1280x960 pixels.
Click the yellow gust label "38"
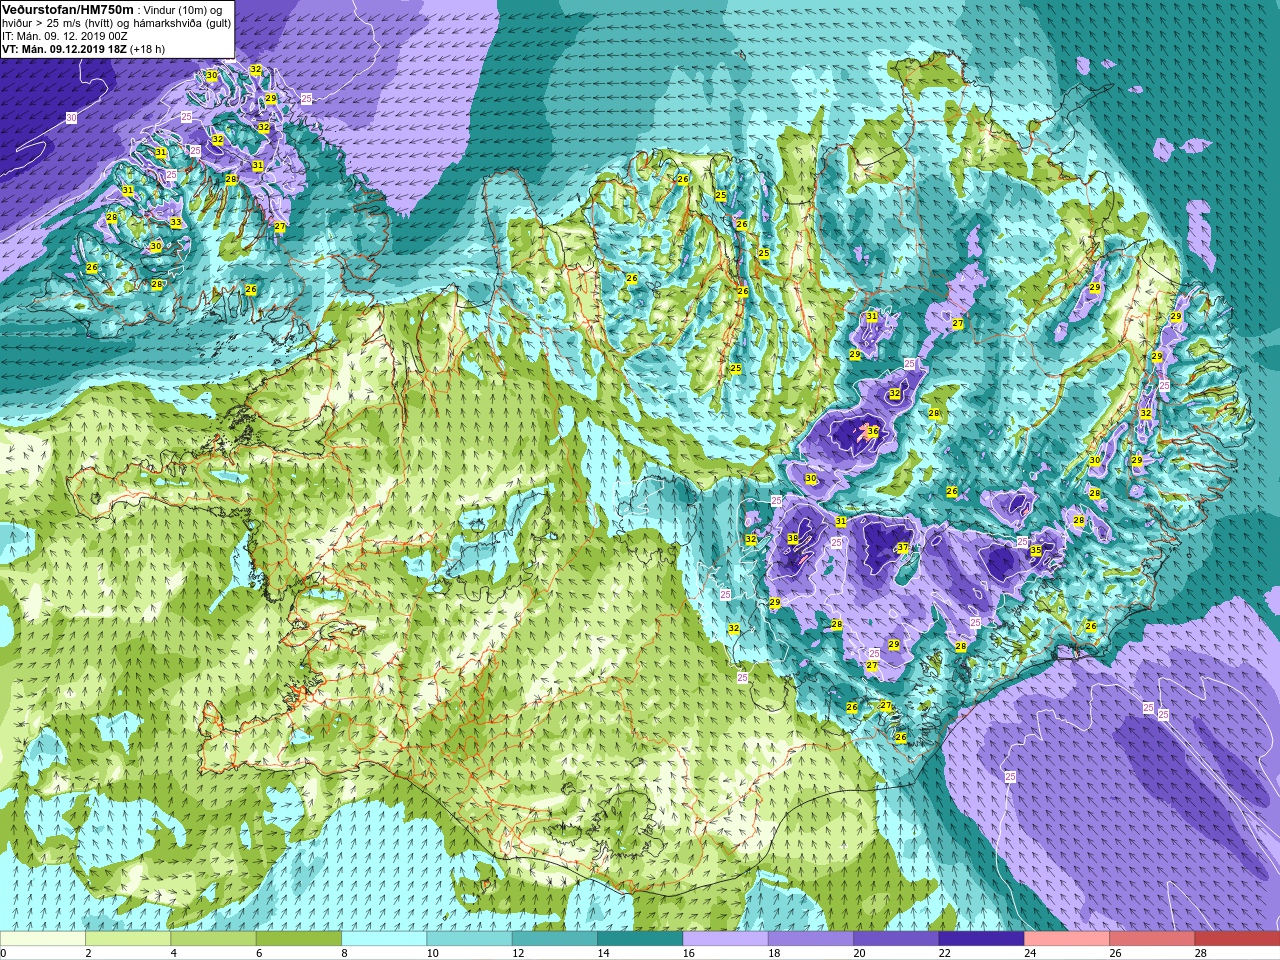point(793,538)
